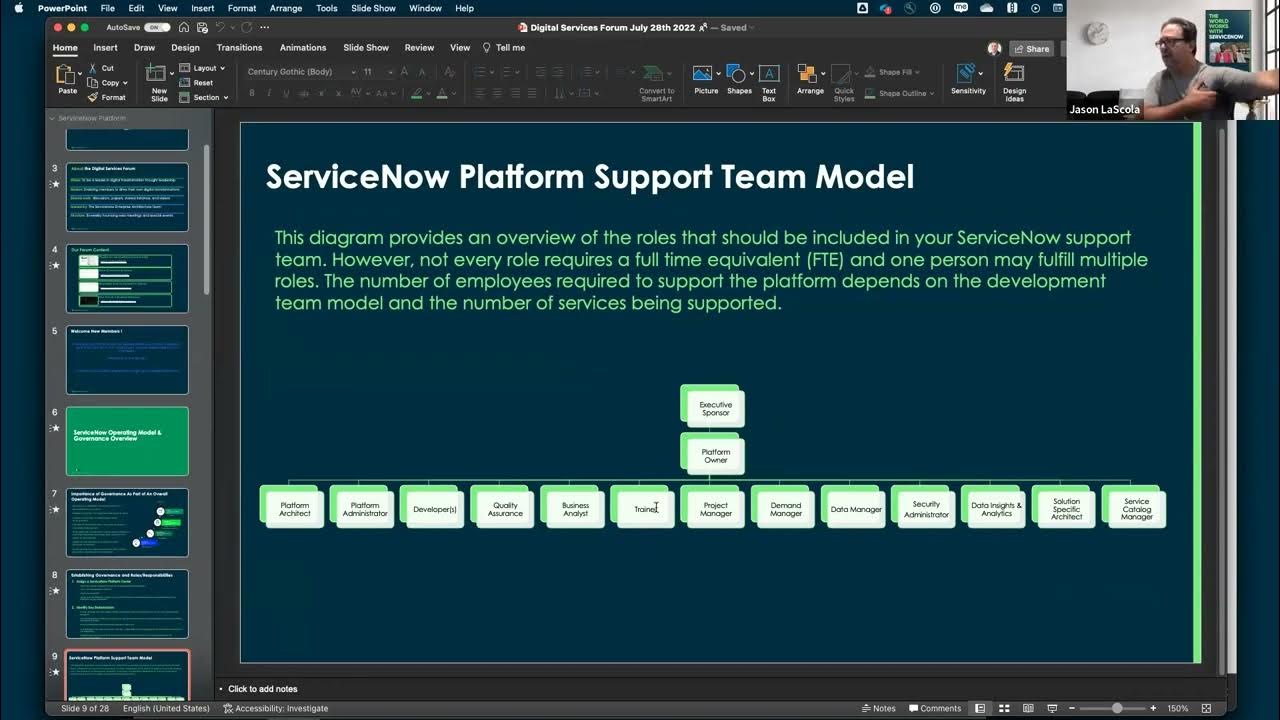Select the Platform Owner box

pos(716,456)
